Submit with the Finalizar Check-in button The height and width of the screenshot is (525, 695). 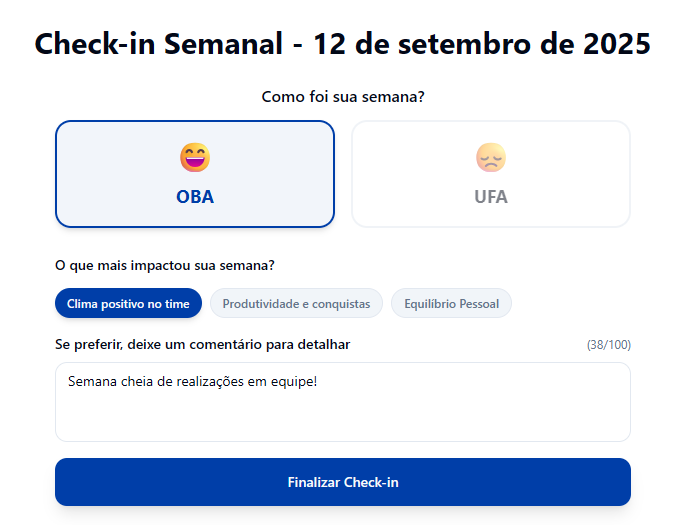coord(343,482)
